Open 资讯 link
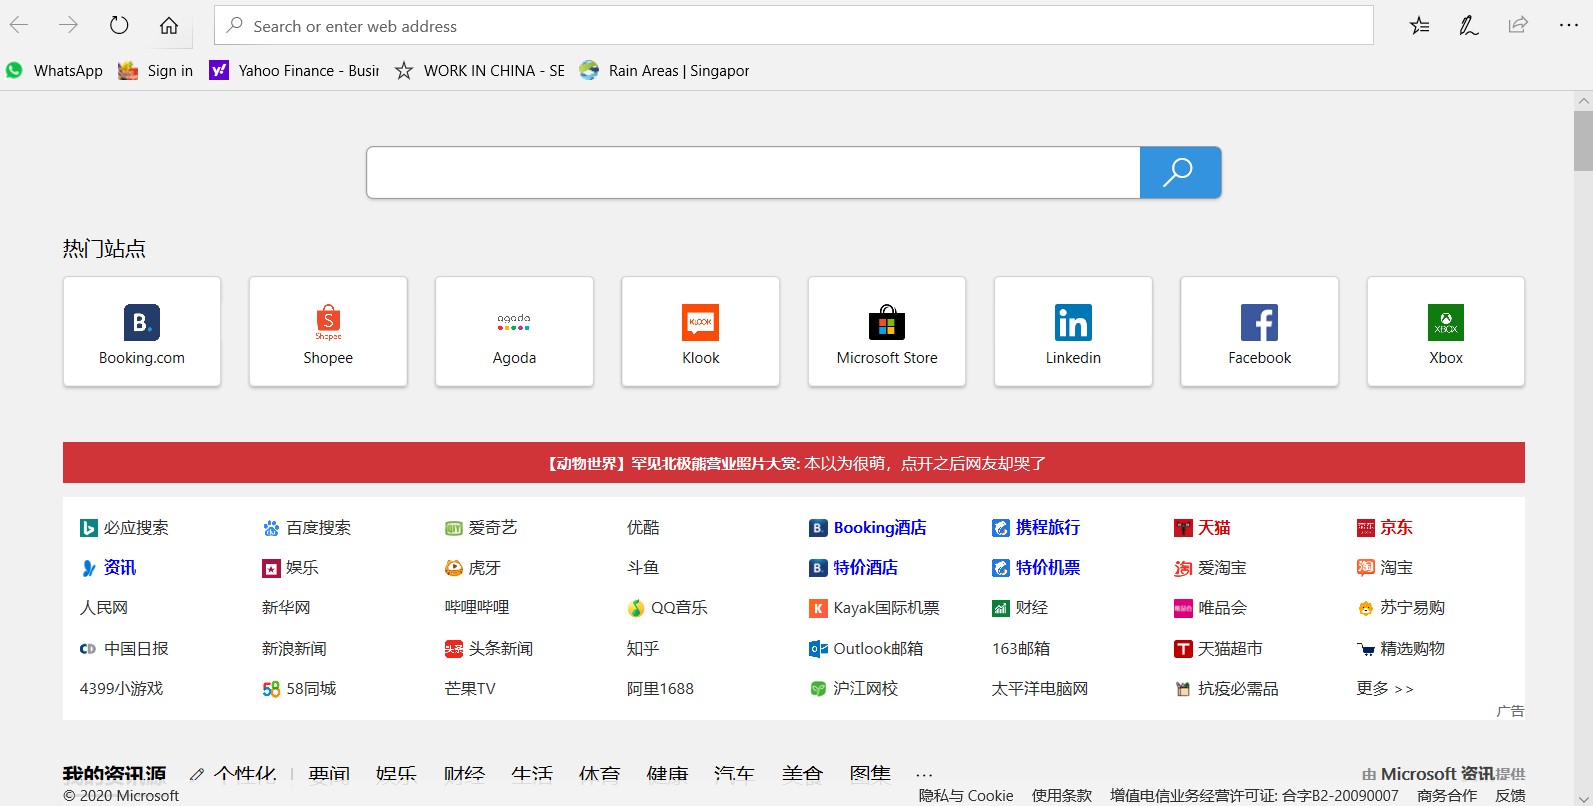This screenshot has height=806, width=1593. [108, 568]
